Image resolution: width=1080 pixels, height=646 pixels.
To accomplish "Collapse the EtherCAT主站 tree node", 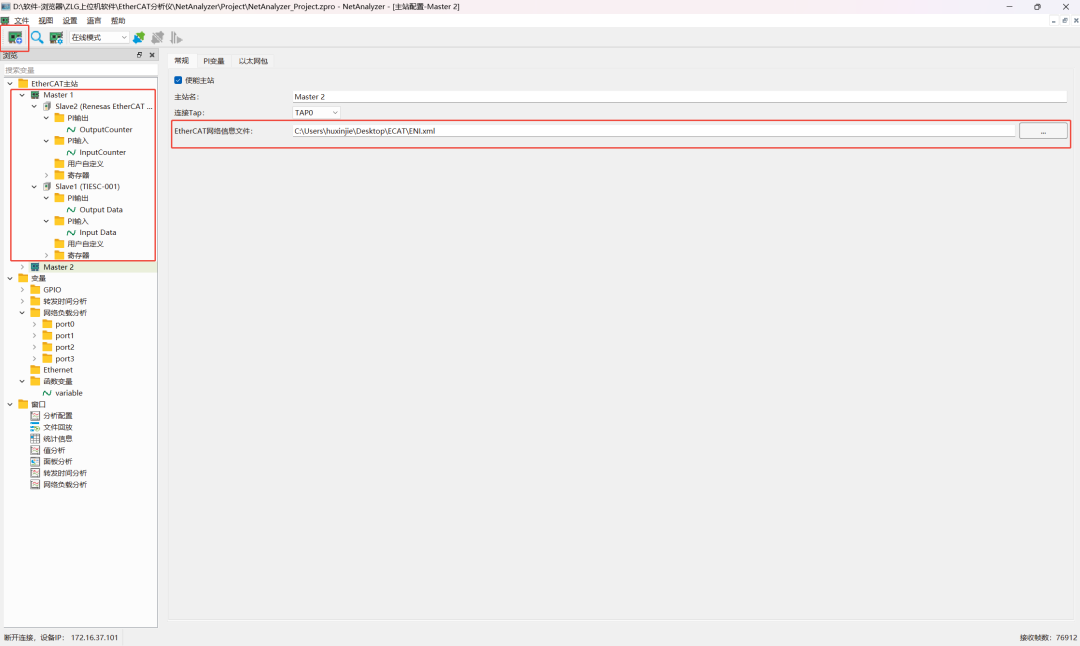I will 10,83.
